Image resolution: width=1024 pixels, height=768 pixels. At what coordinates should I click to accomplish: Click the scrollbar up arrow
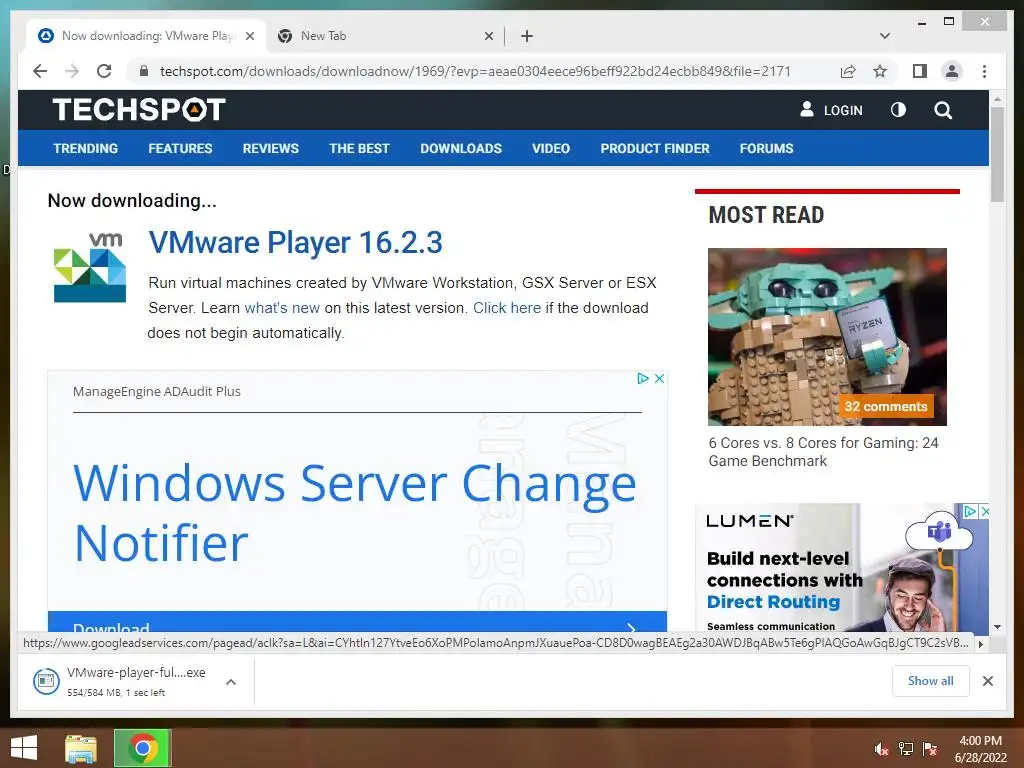(x=997, y=99)
